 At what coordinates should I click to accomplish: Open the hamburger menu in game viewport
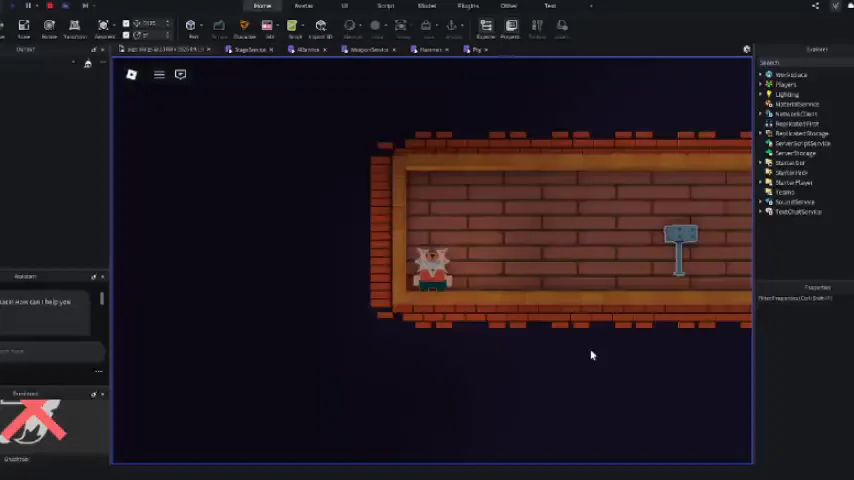point(159,74)
